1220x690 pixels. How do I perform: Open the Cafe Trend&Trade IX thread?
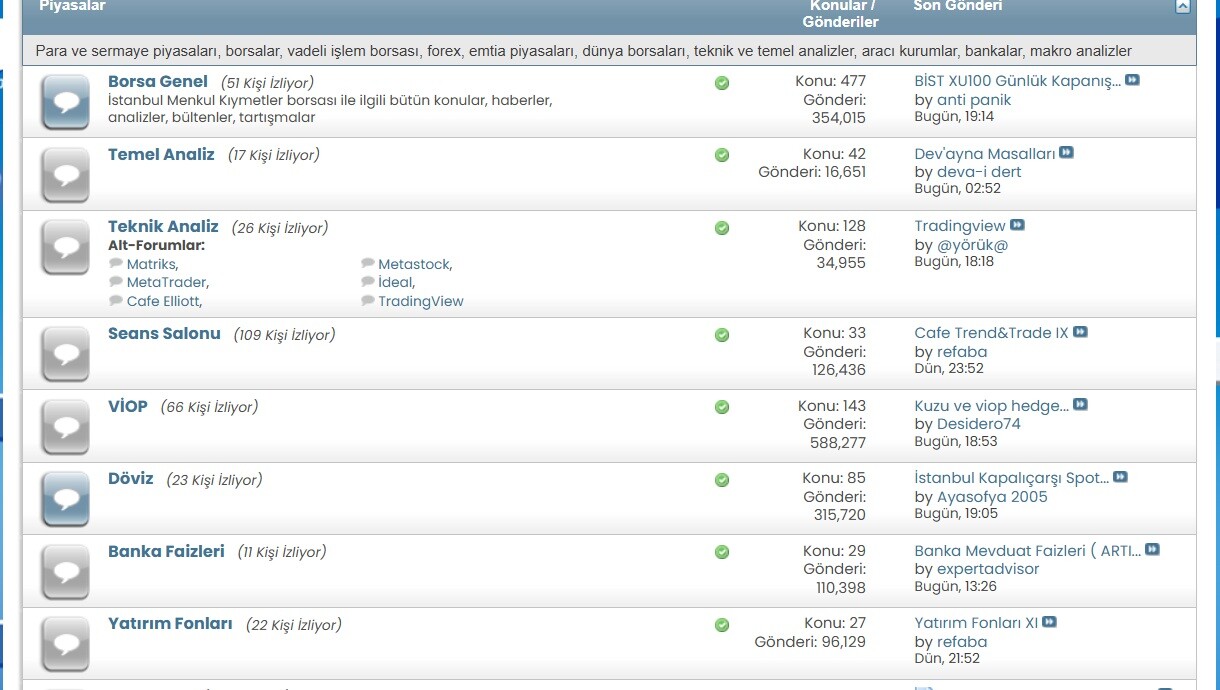991,333
